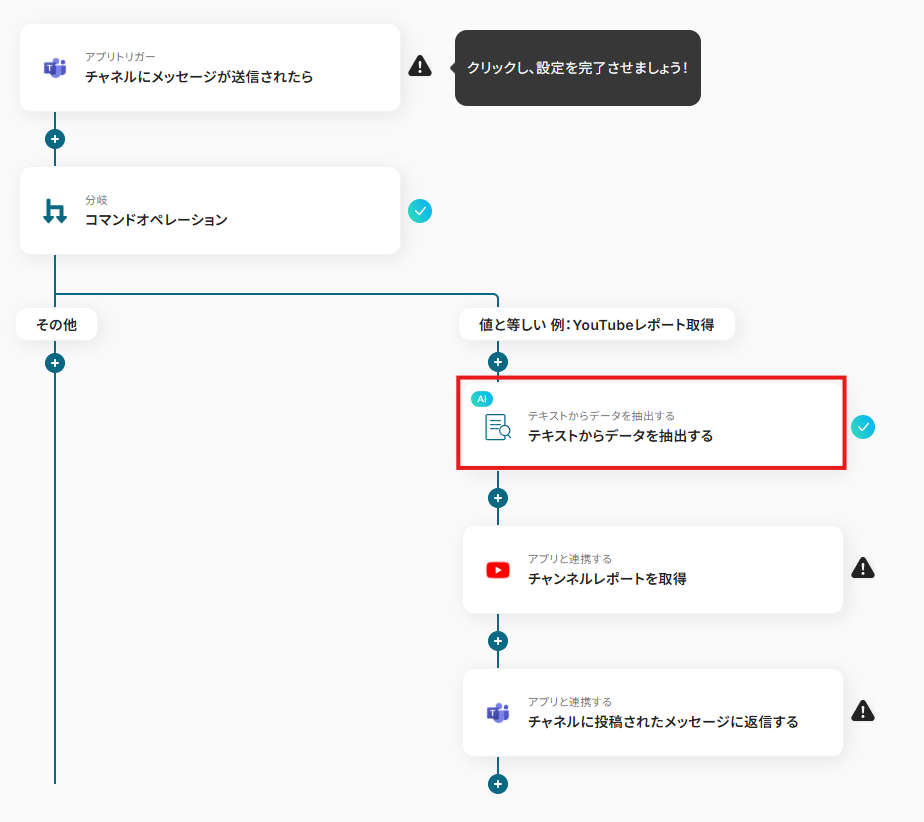Click the warning icon beside the trigger card
Screen dimensions: 924x822
pyautogui.click(x=420, y=66)
